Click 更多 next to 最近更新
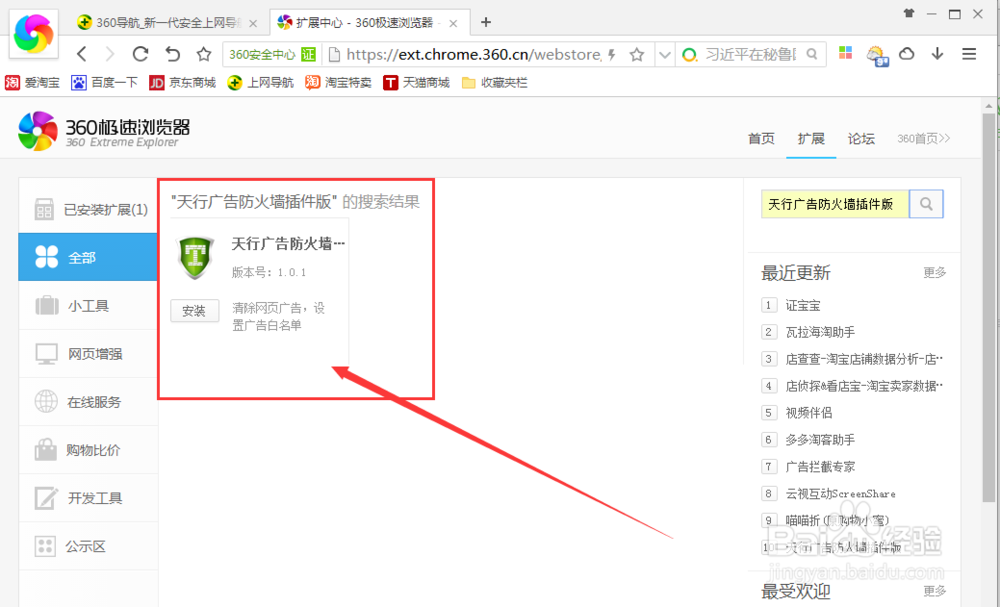 pos(934,272)
